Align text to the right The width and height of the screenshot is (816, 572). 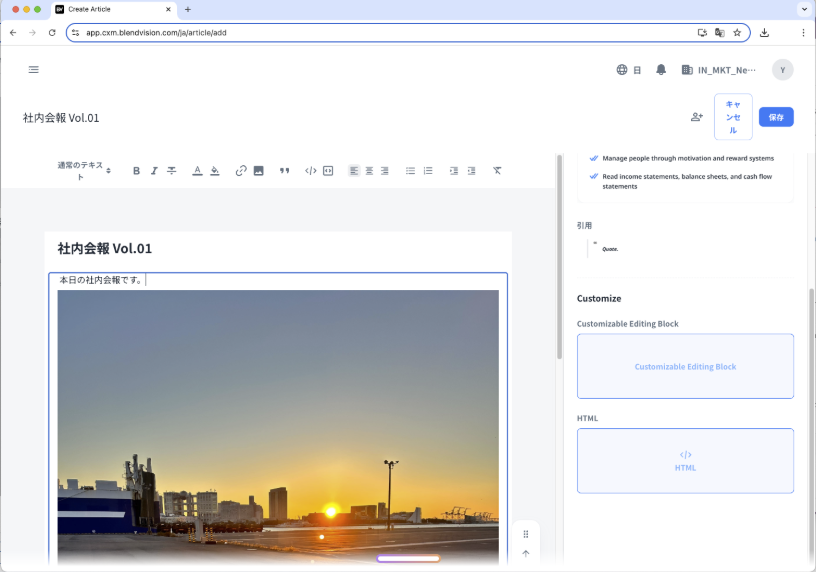[385, 171]
